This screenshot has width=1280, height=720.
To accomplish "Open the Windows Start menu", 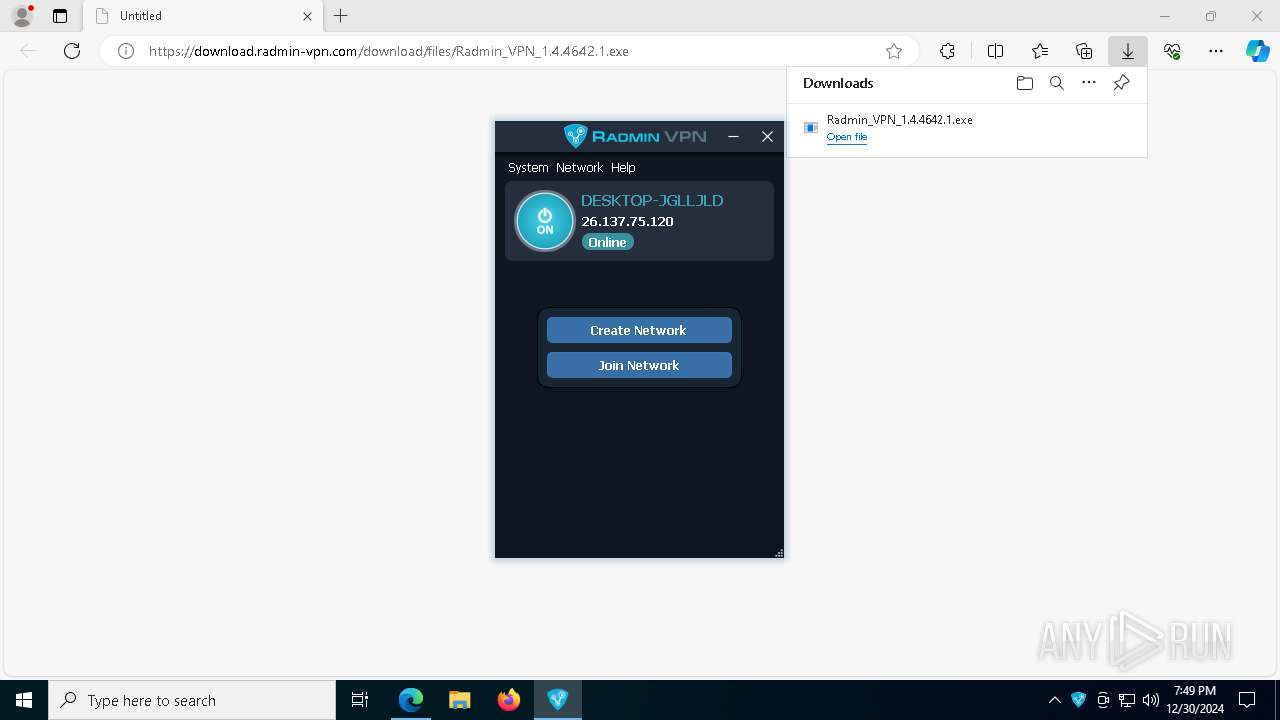I will 24,700.
